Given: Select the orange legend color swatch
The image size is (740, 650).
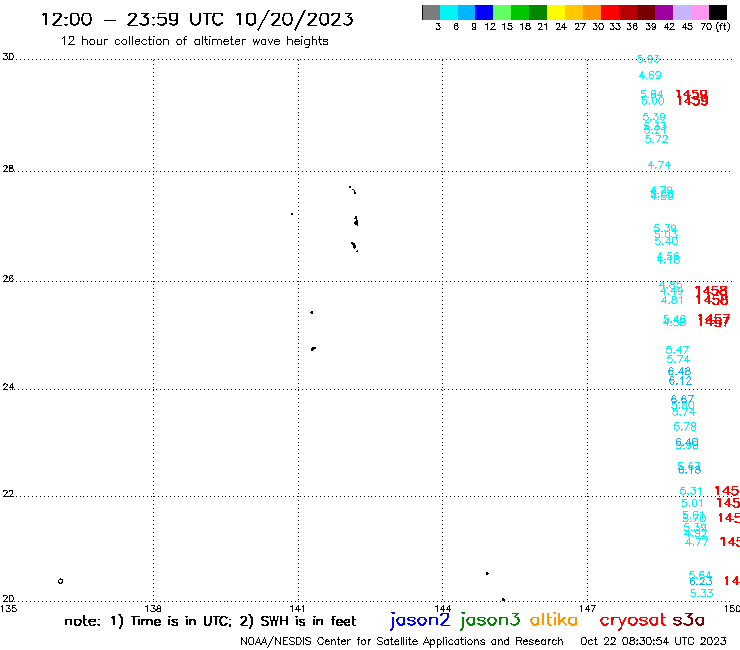Looking at the screenshot, I should (592, 12).
